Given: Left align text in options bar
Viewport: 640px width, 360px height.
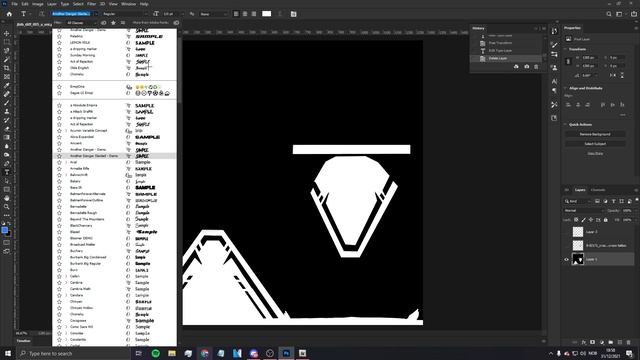Looking at the screenshot, I should pyautogui.click(x=236, y=14).
